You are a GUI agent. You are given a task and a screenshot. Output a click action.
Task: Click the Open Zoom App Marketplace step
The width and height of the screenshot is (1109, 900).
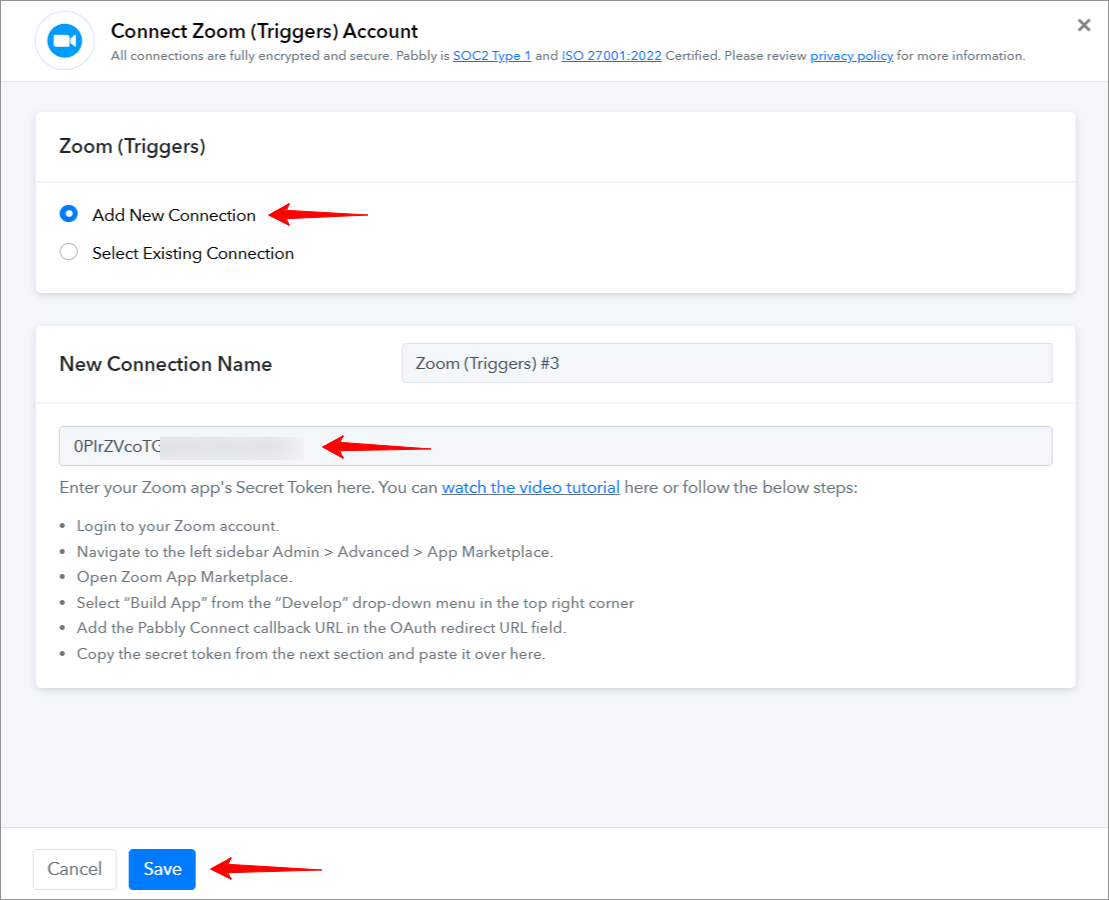point(184,577)
